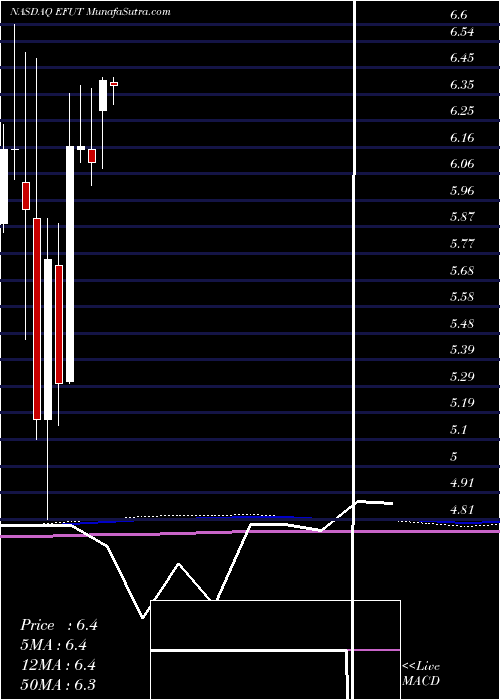Click the 5.96 price axis label

pos(462,191)
